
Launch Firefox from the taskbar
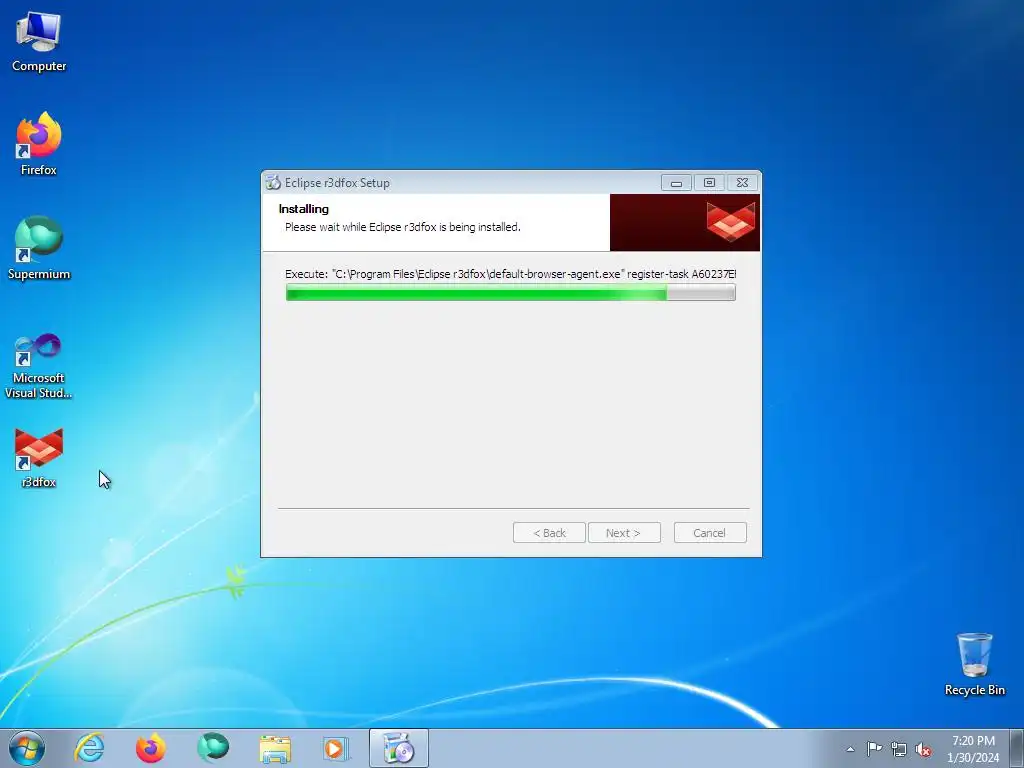pos(150,748)
